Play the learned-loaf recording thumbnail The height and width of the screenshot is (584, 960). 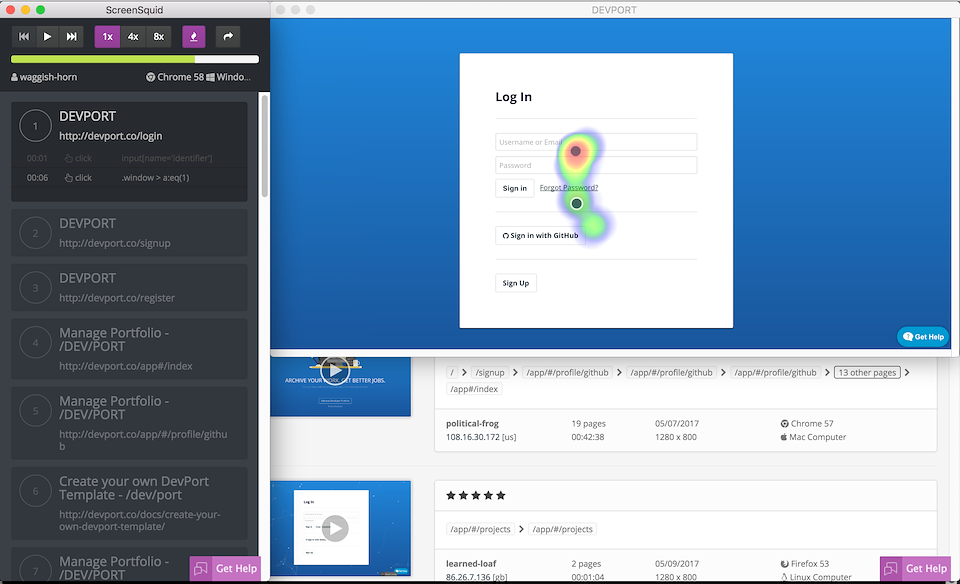335,527
